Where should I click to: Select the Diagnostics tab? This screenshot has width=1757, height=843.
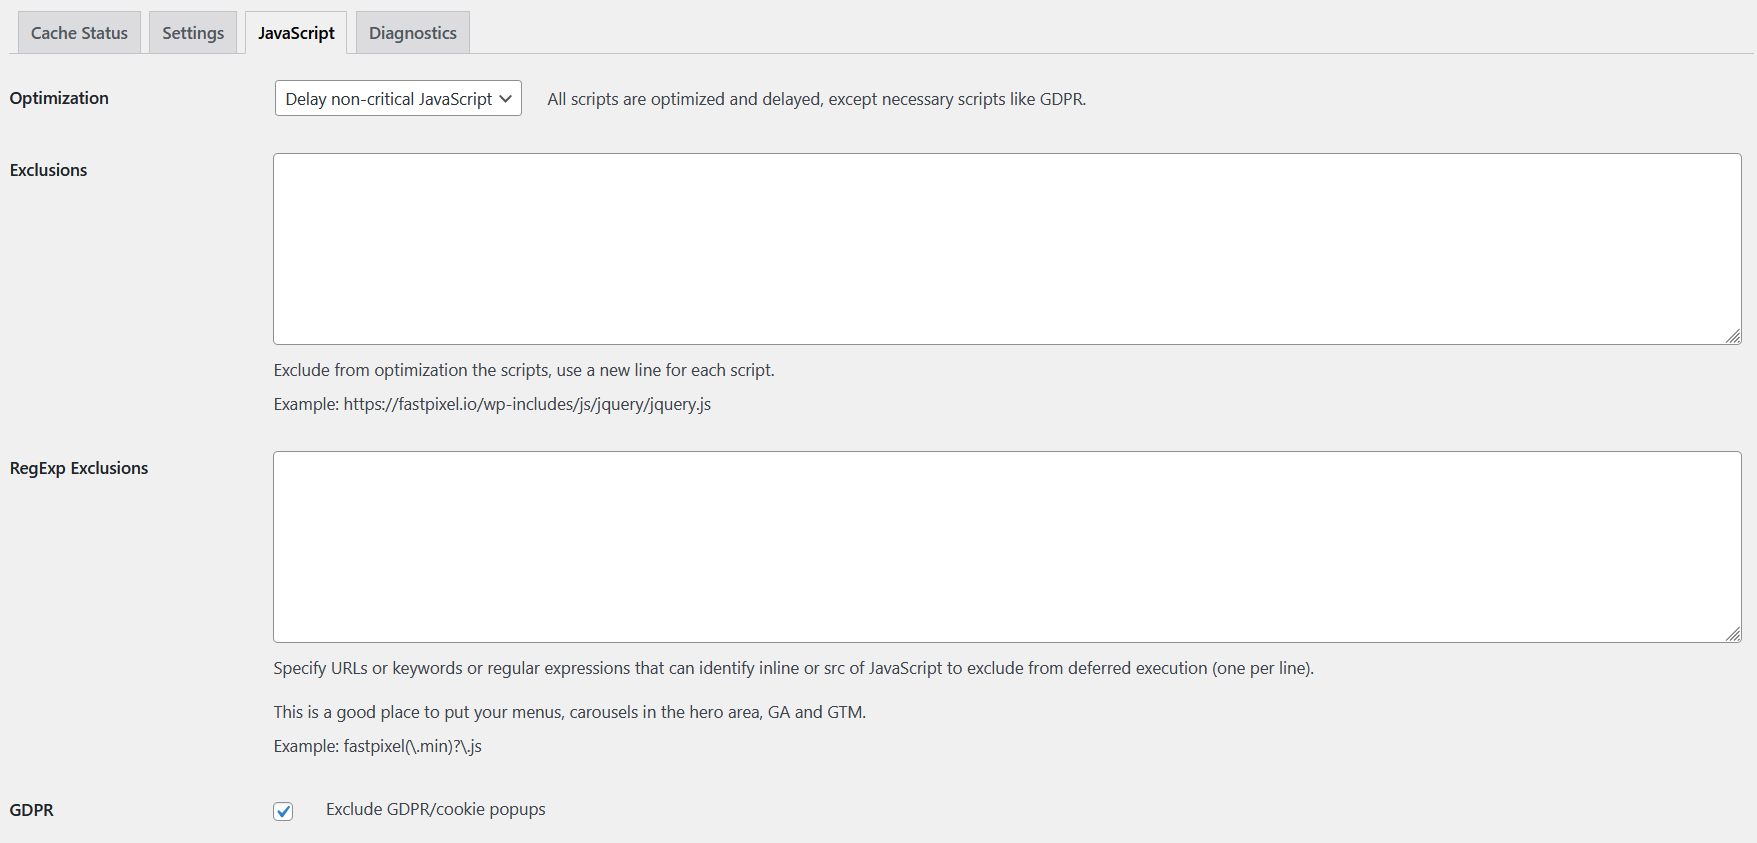(x=412, y=32)
